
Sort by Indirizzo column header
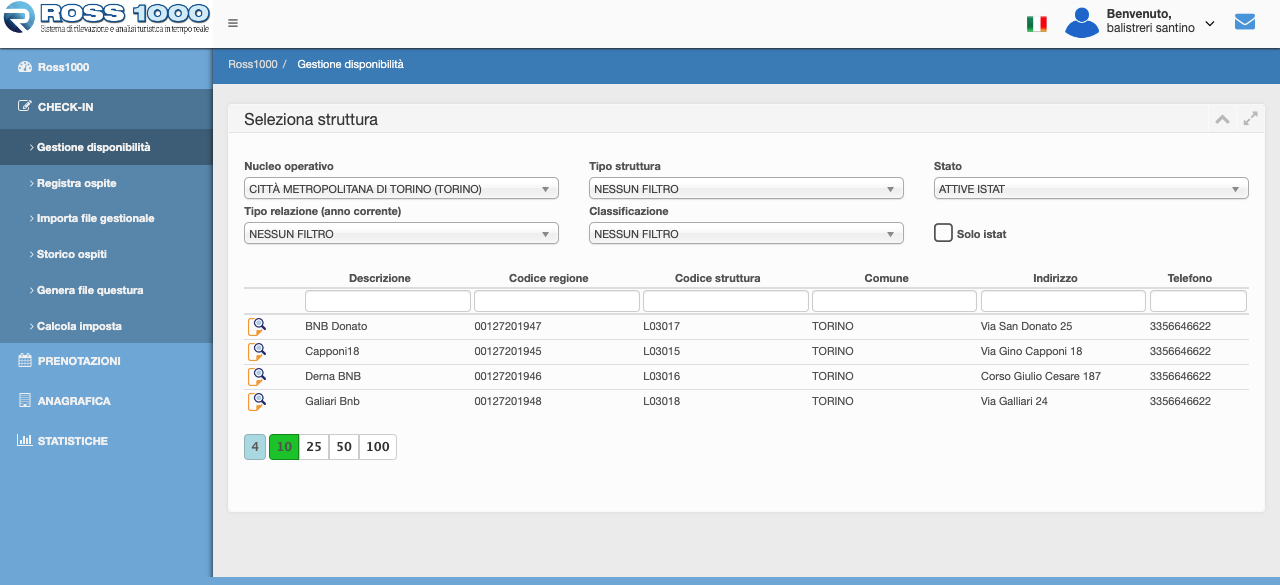coord(1055,278)
